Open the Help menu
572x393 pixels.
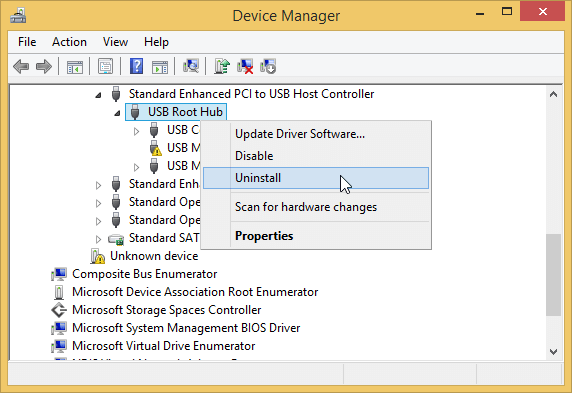pyautogui.click(x=156, y=42)
